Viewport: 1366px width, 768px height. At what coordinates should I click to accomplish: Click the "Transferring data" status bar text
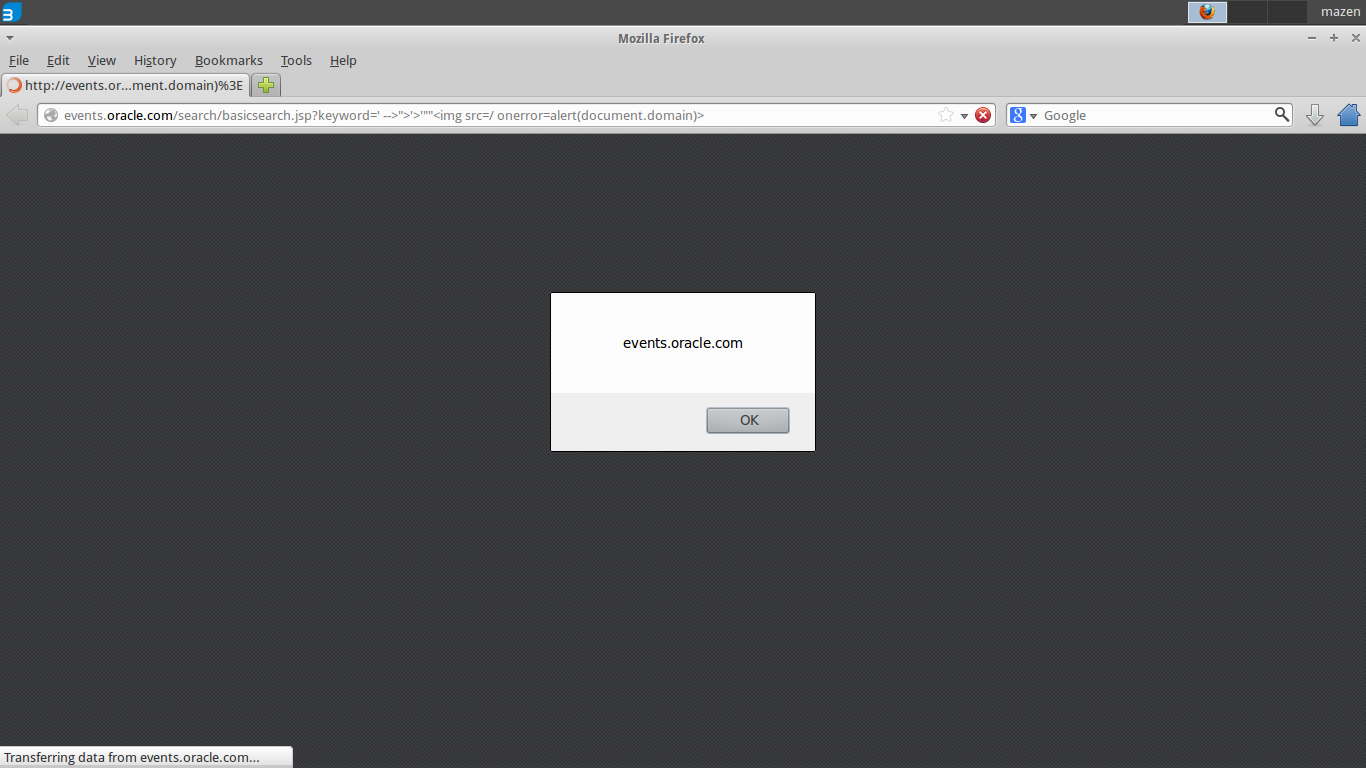point(132,757)
